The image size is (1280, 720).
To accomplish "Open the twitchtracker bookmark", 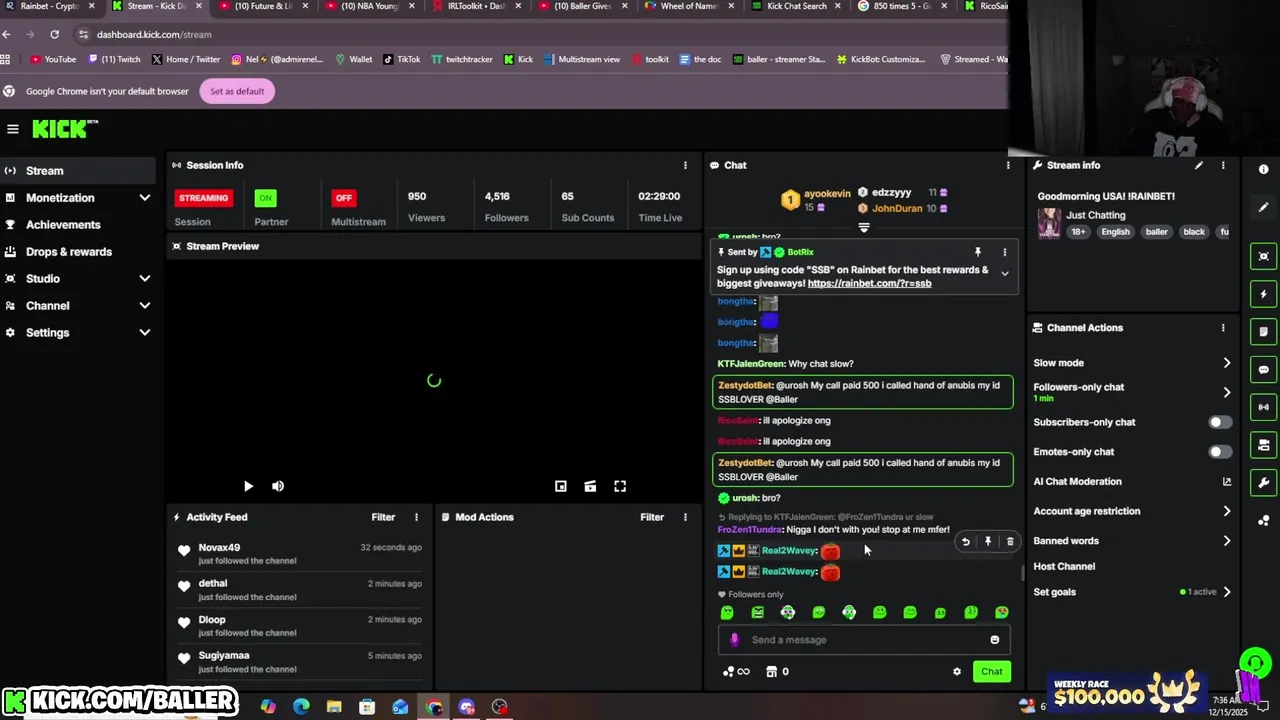I will [462, 59].
